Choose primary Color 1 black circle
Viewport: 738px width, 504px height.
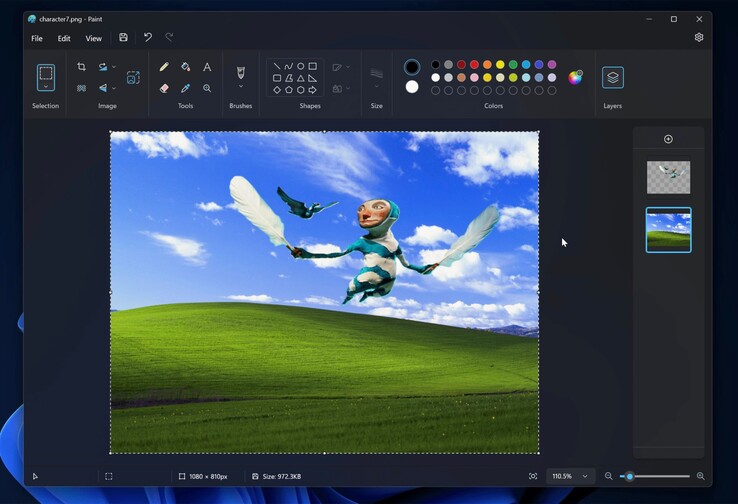412,67
